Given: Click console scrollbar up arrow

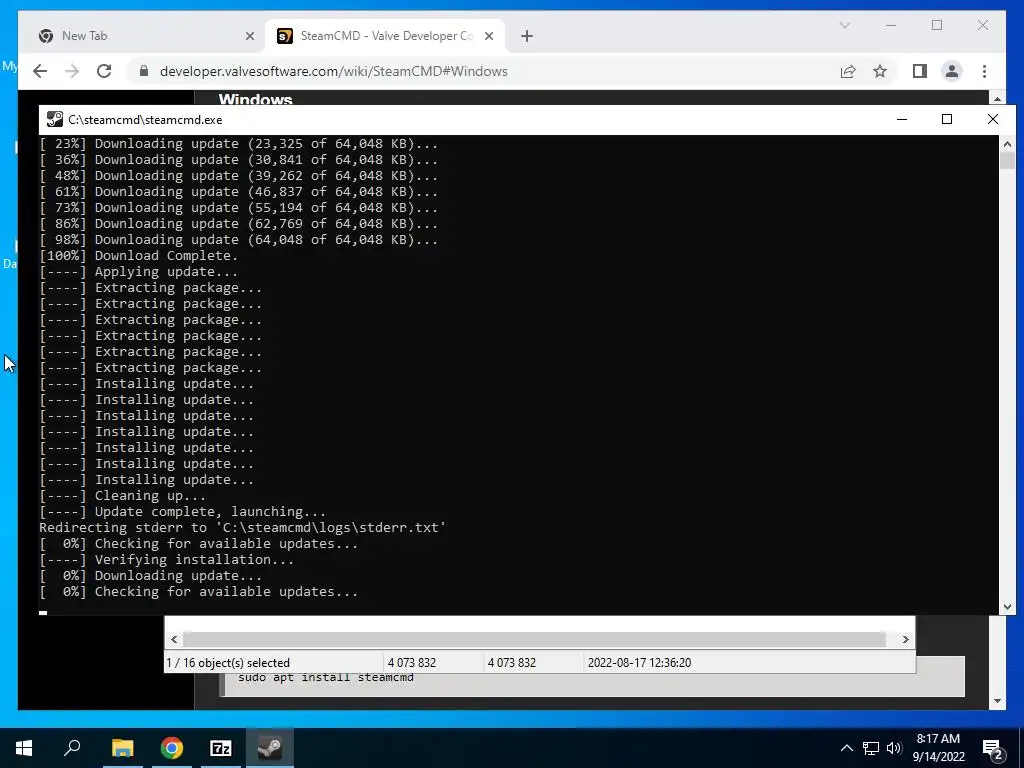Looking at the screenshot, I should click(x=1007, y=144).
